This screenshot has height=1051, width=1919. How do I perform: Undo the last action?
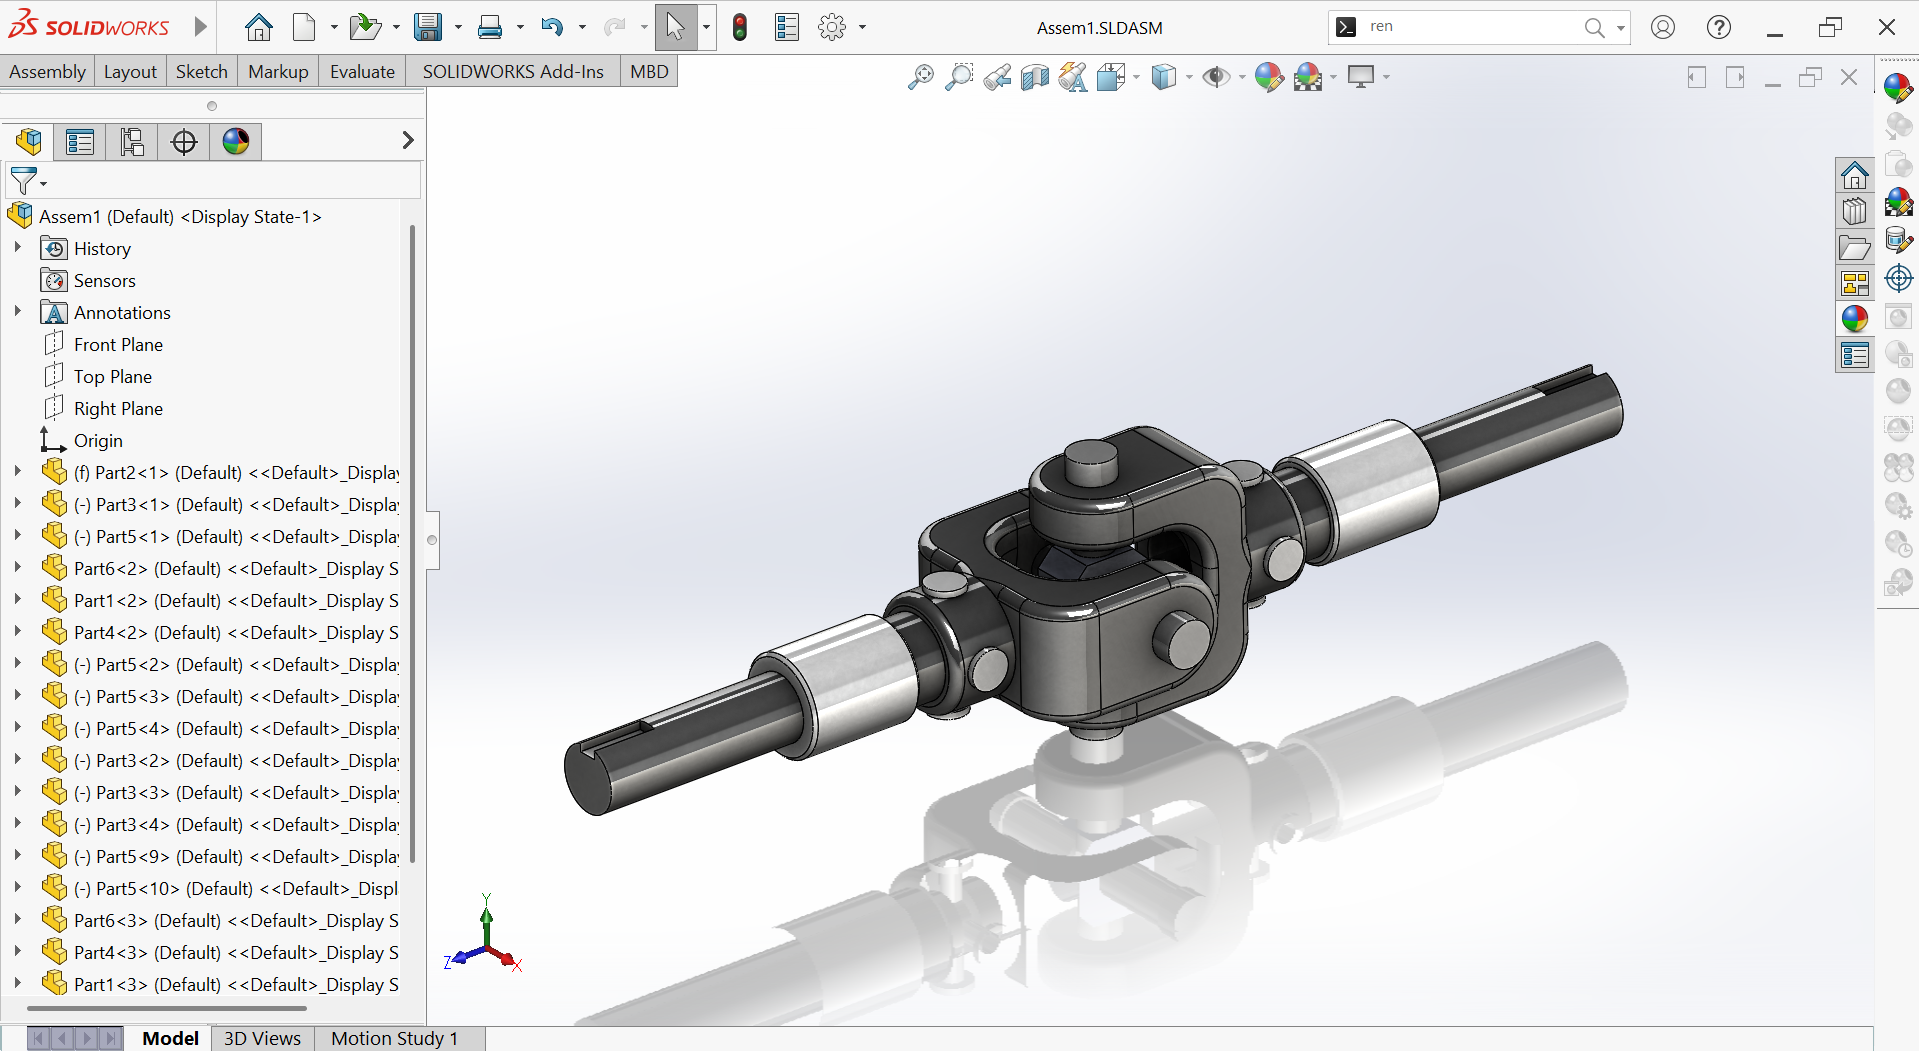[x=551, y=27]
